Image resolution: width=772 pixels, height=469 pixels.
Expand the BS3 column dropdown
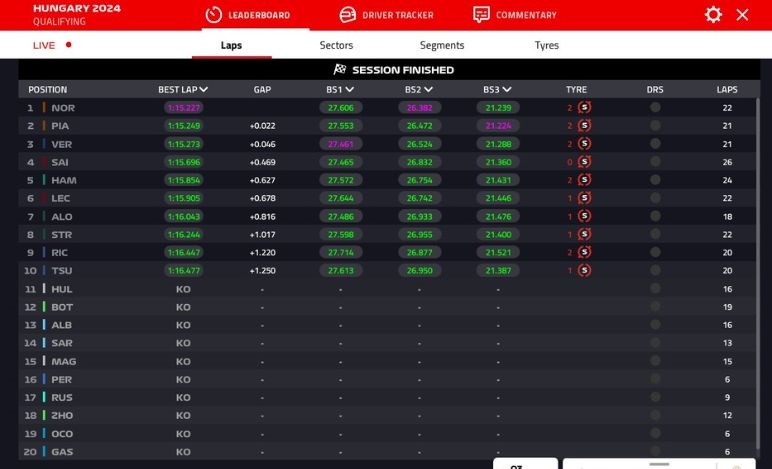(x=508, y=90)
